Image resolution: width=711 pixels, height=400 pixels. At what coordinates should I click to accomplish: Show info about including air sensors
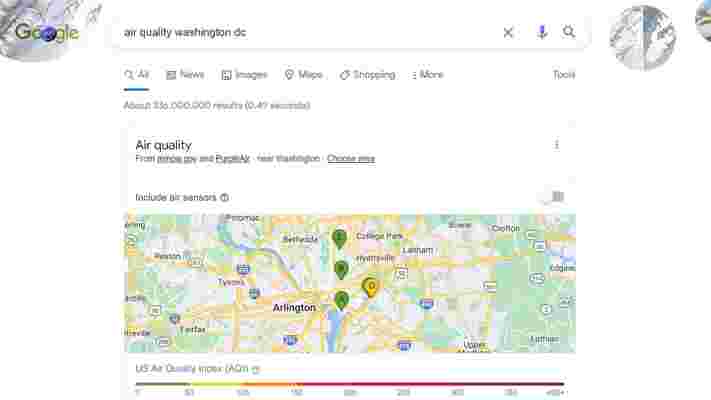click(x=224, y=197)
